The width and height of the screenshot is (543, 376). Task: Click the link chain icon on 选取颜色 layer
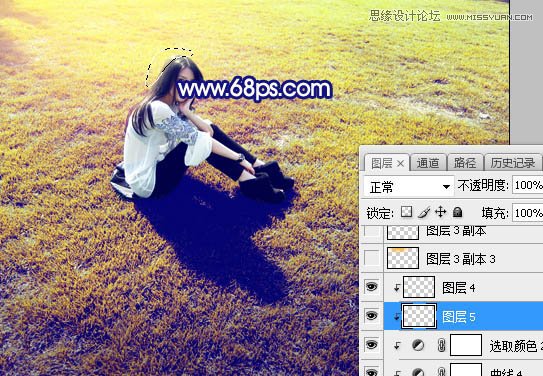tap(441, 346)
